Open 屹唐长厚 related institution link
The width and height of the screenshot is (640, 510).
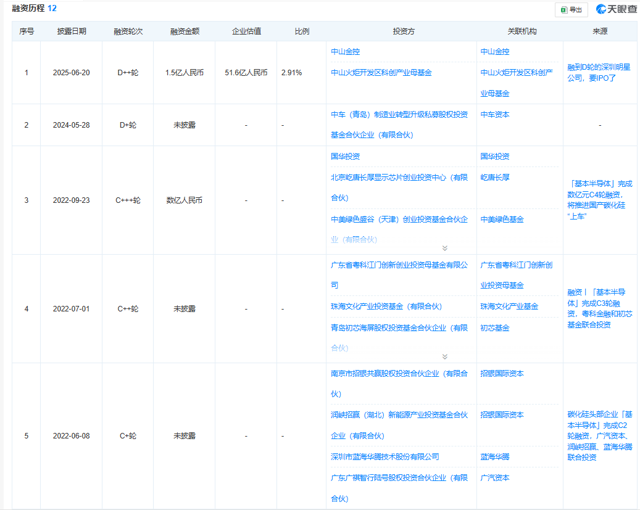[495, 177]
